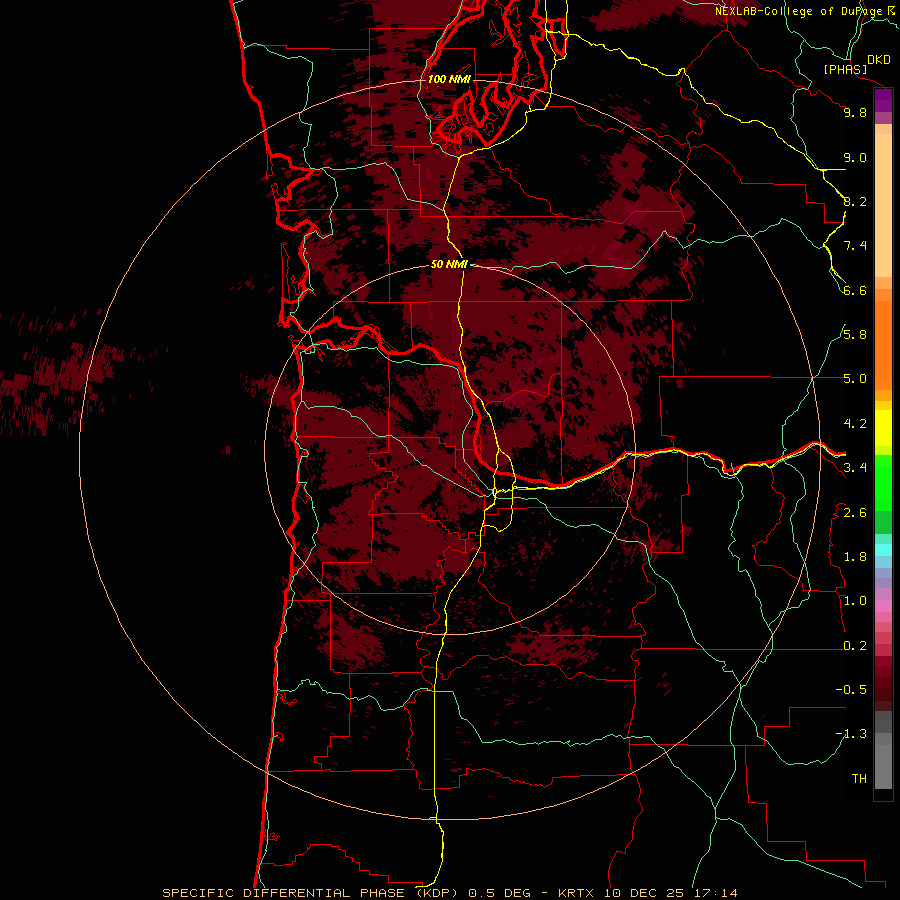Click the 5.8 legend value

855,335
